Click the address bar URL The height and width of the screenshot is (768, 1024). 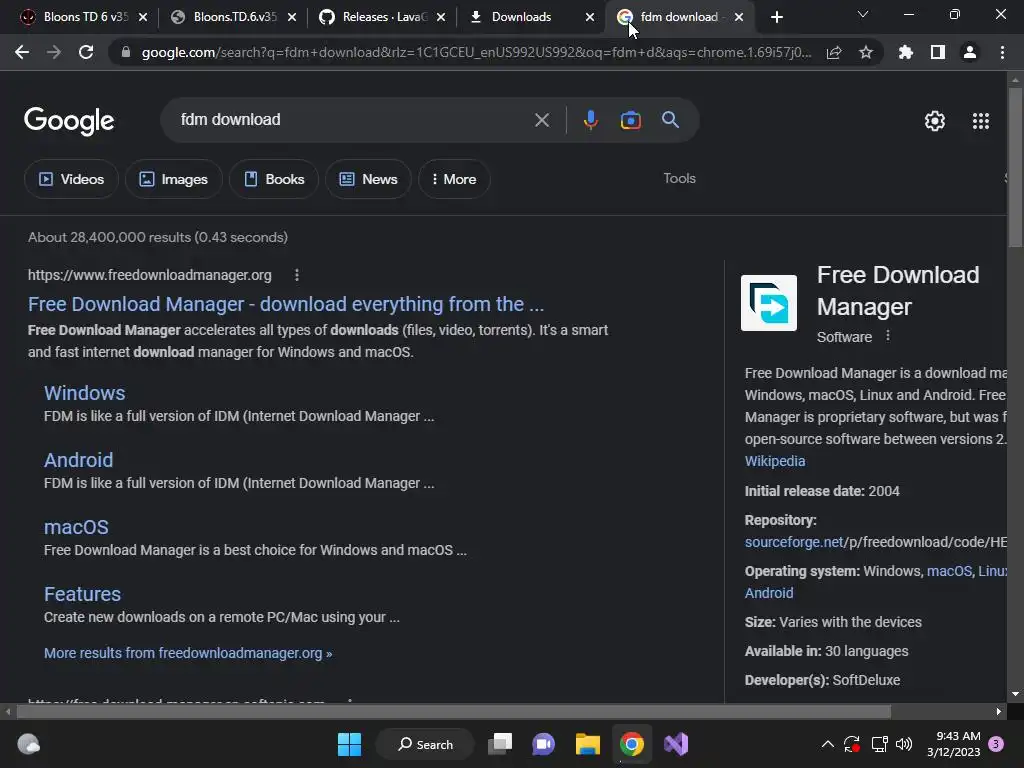point(475,52)
